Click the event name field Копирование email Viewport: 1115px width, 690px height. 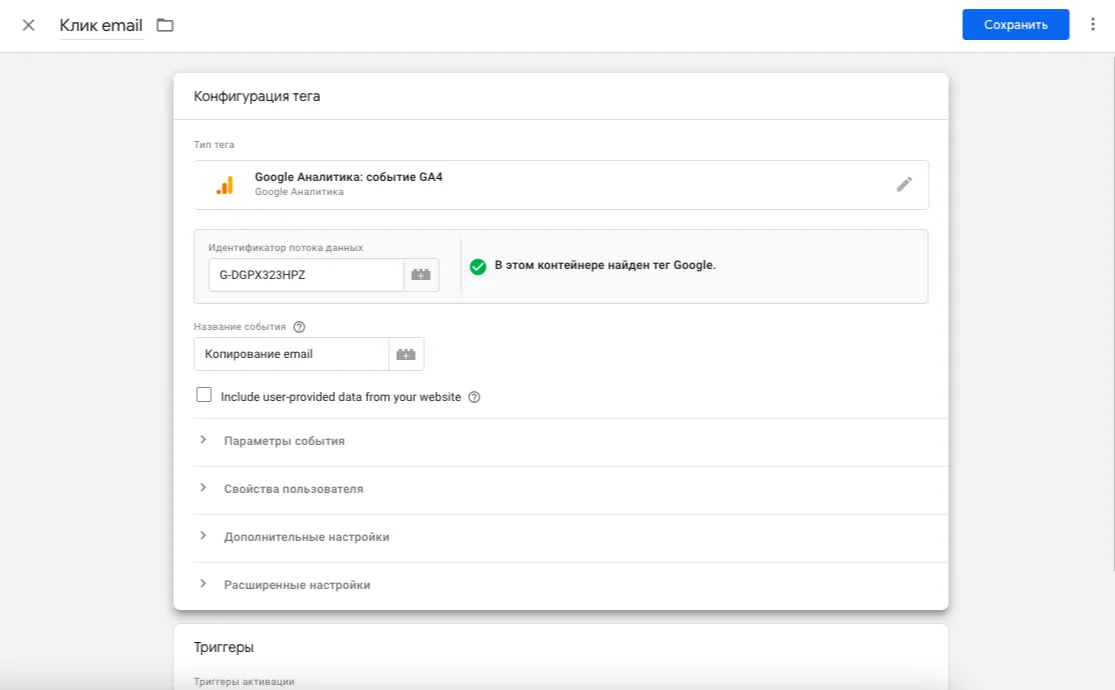pyautogui.click(x=291, y=354)
